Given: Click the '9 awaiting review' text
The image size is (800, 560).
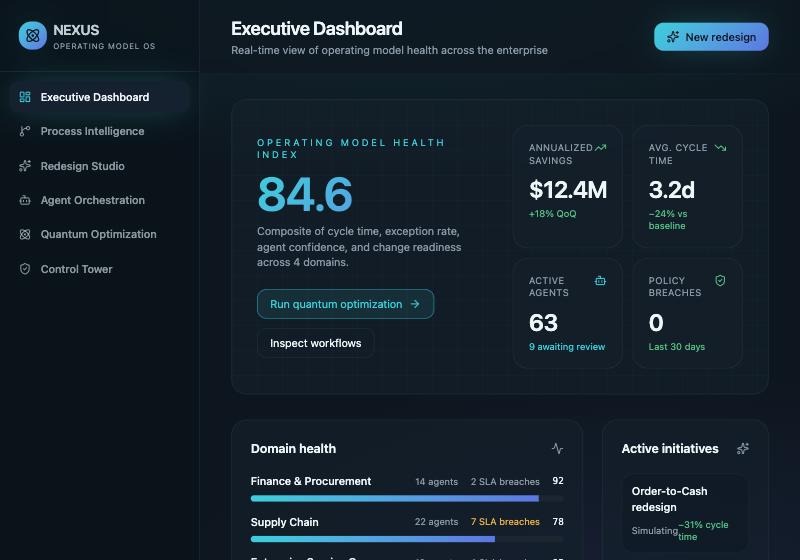Looking at the screenshot, I should [567, 346].
